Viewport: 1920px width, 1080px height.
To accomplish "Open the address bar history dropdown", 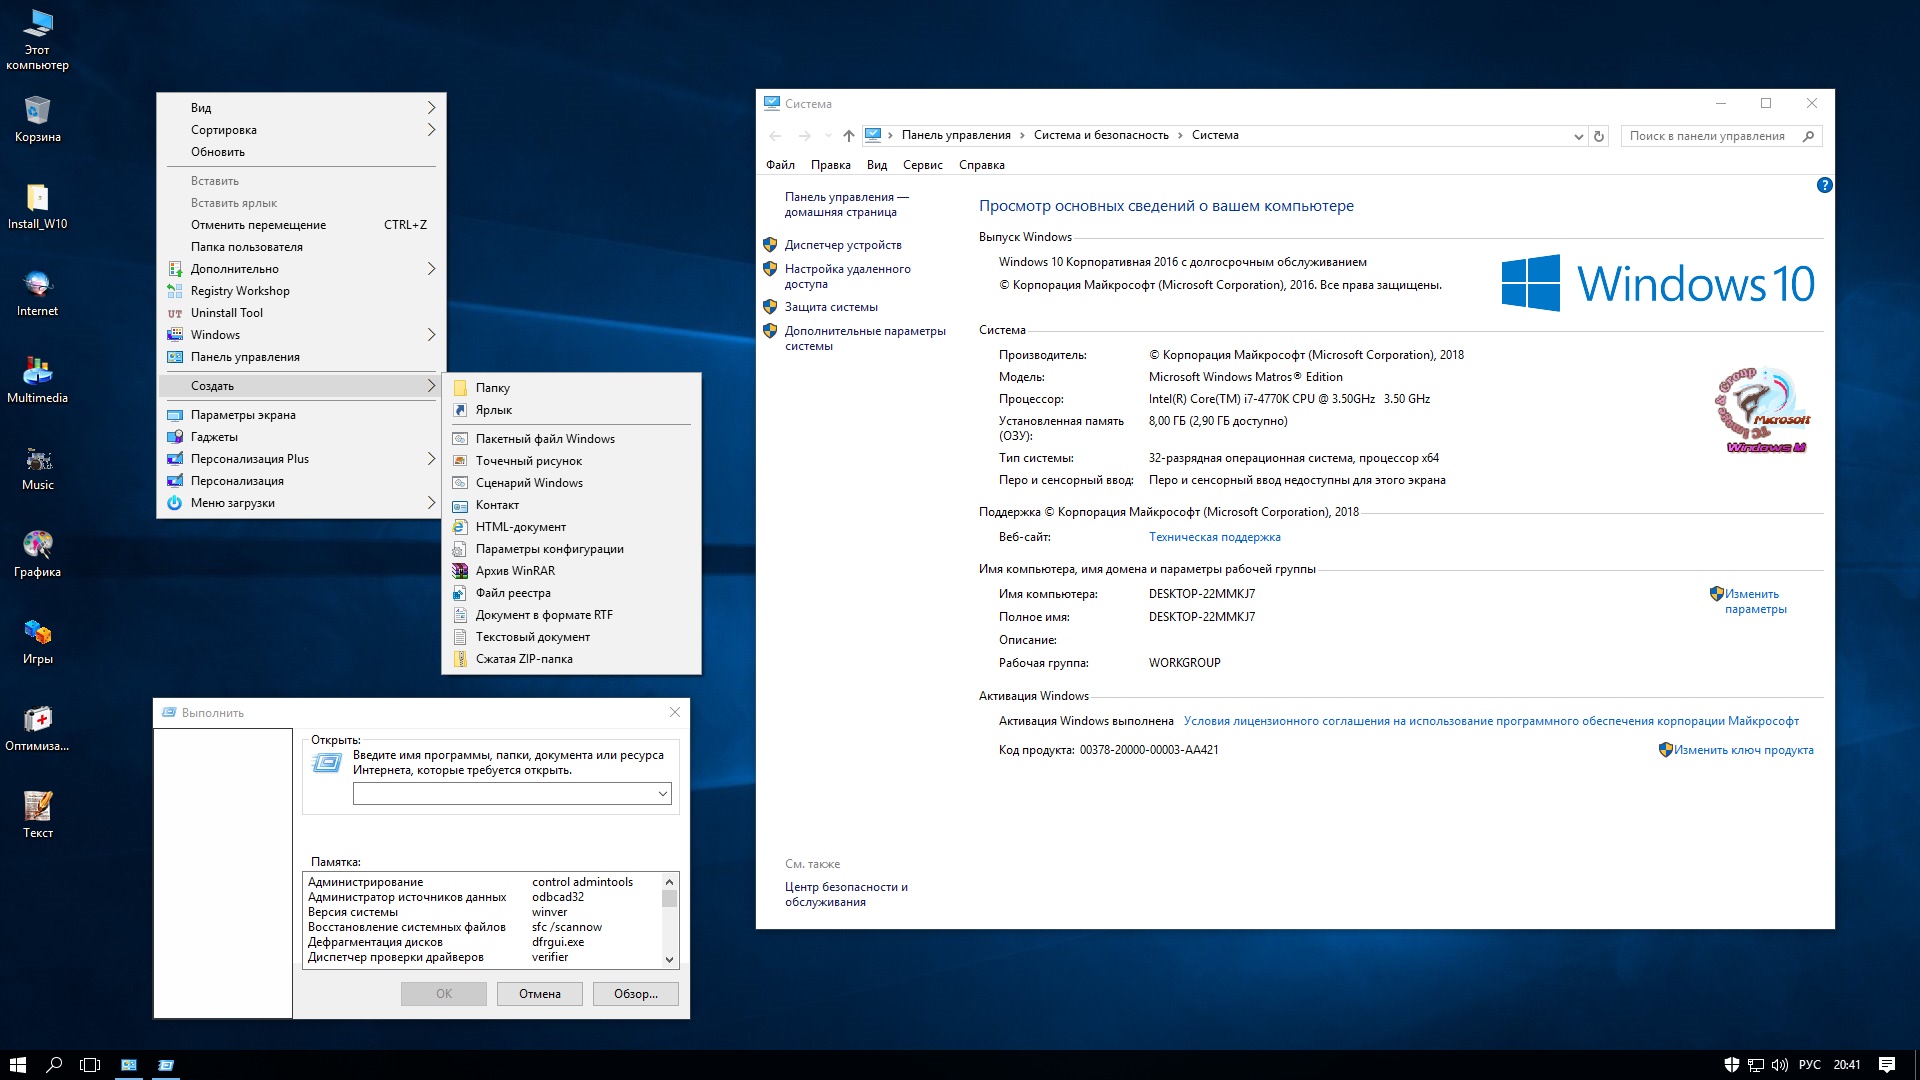I will tap(1578, 136).
